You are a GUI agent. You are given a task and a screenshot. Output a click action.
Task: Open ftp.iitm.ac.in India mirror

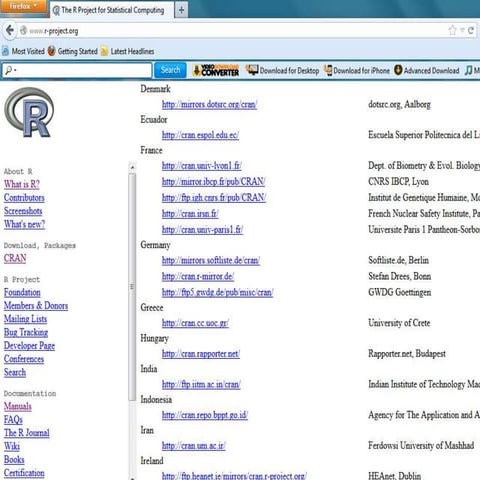point(201,385)
